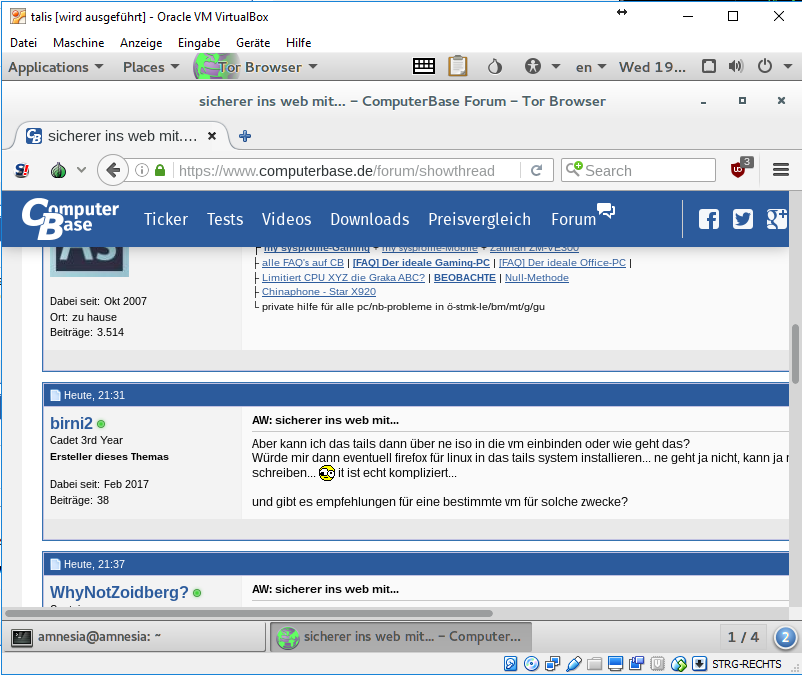Click the clock showing Wed 19

[652, 67]
